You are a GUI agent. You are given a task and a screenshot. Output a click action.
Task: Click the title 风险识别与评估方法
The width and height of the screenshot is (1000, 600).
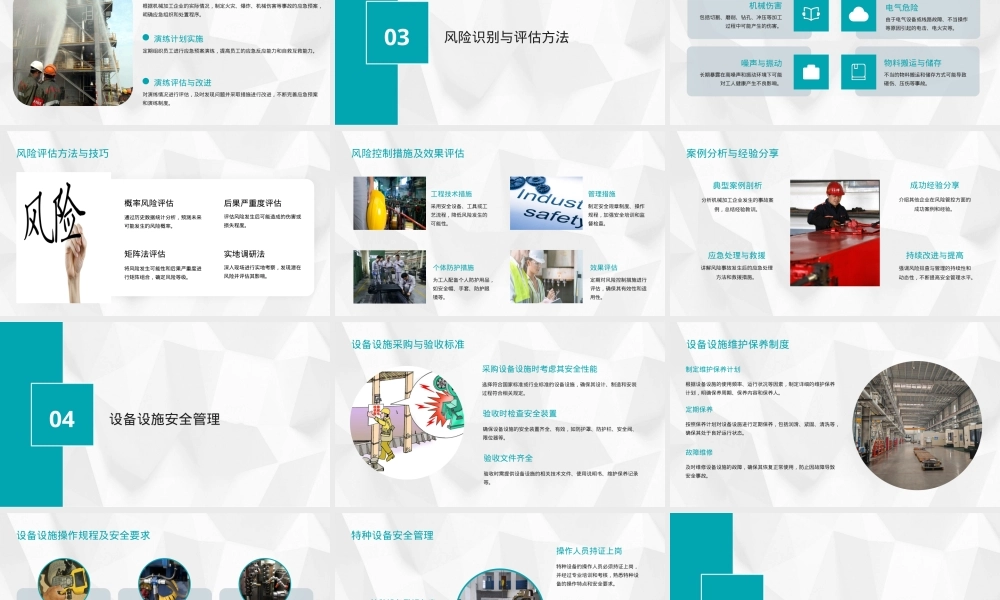[x=506, y=38]
